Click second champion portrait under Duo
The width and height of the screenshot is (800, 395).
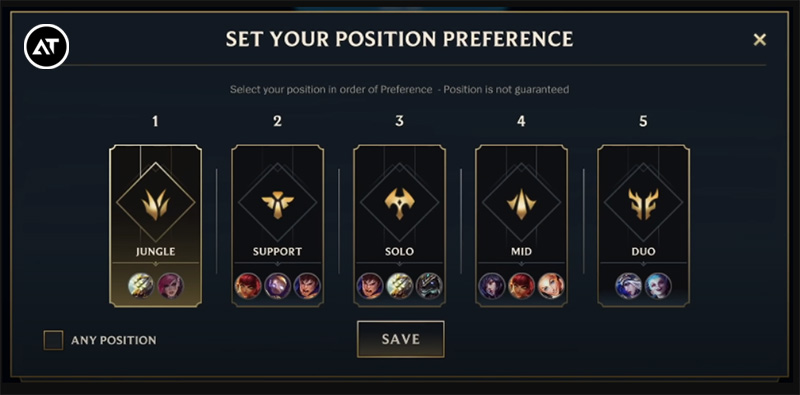point(658,286)
